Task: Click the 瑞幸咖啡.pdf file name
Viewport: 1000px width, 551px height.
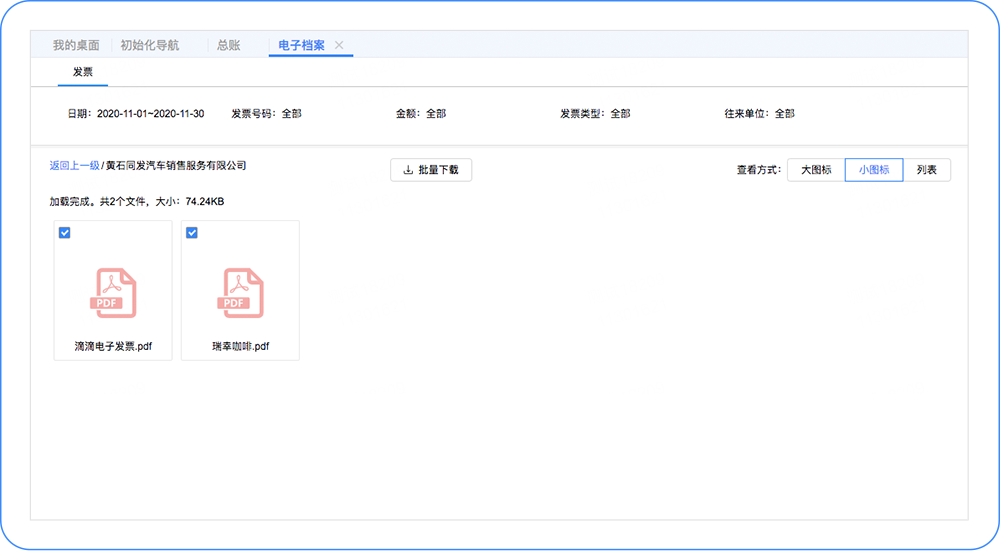Action: click(240, 346)
